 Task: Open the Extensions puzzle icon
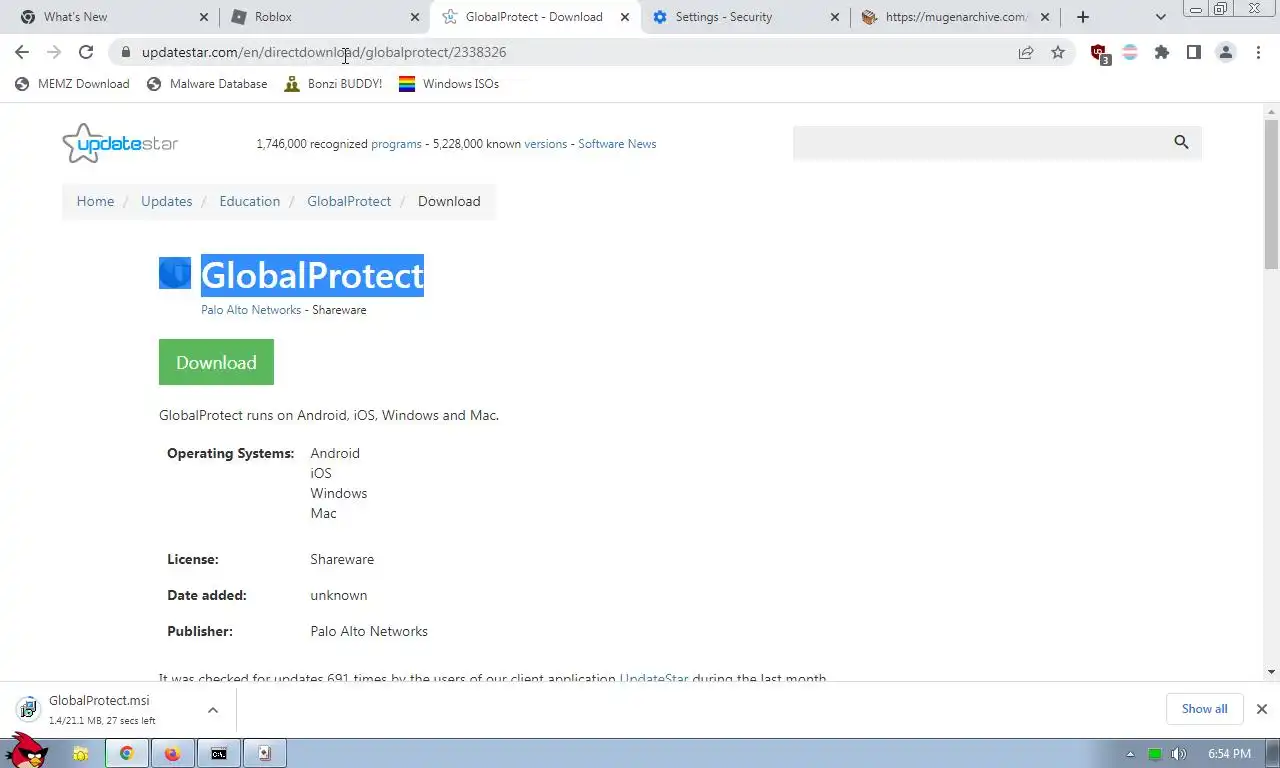coord(1162,52)
